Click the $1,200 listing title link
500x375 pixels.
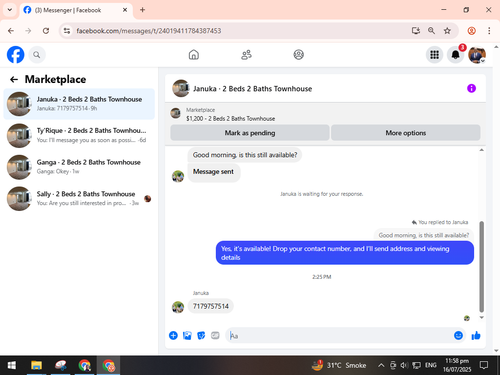pyautogui.click(x=230, y=119)
